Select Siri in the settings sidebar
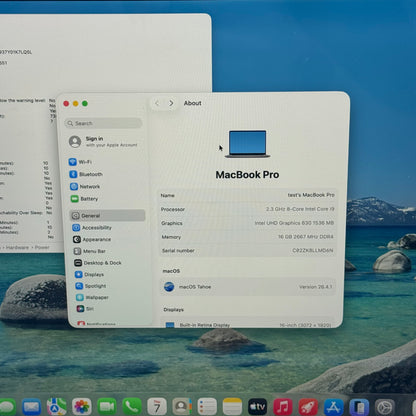 [x=85, y=309]
